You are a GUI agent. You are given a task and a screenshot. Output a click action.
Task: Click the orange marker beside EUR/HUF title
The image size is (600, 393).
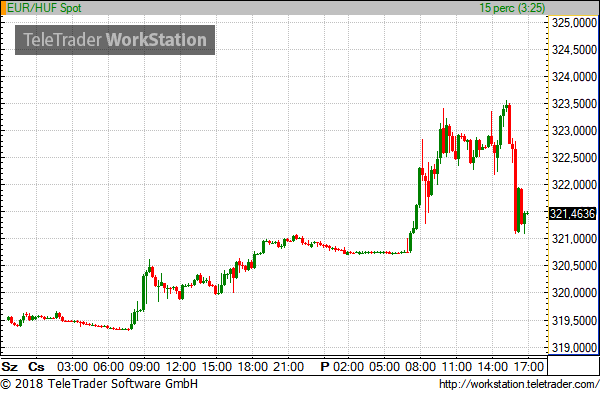click(3, 8)
